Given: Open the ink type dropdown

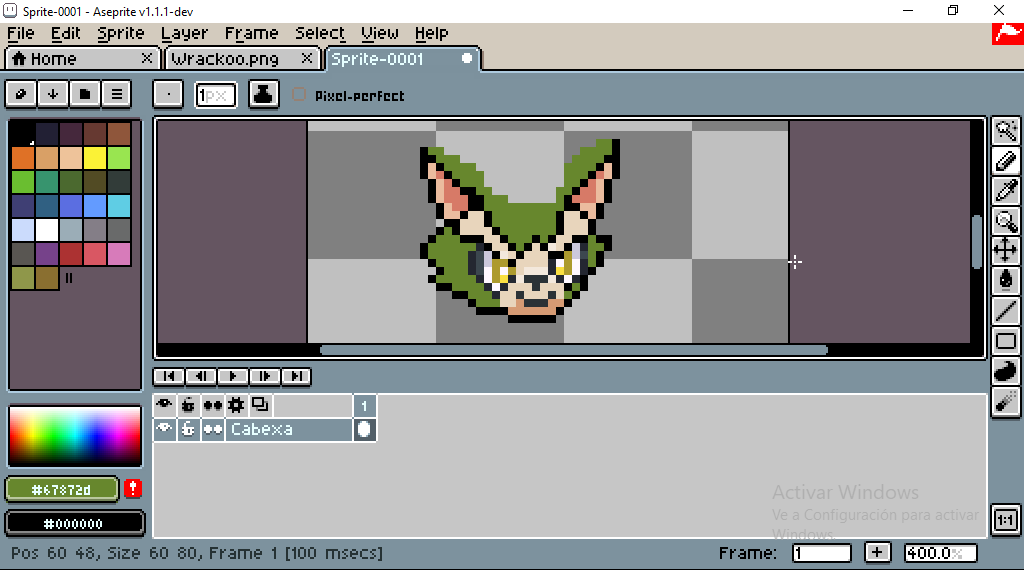Looking at the screenshot, I should pyautogui.click(x=264, y=94).
